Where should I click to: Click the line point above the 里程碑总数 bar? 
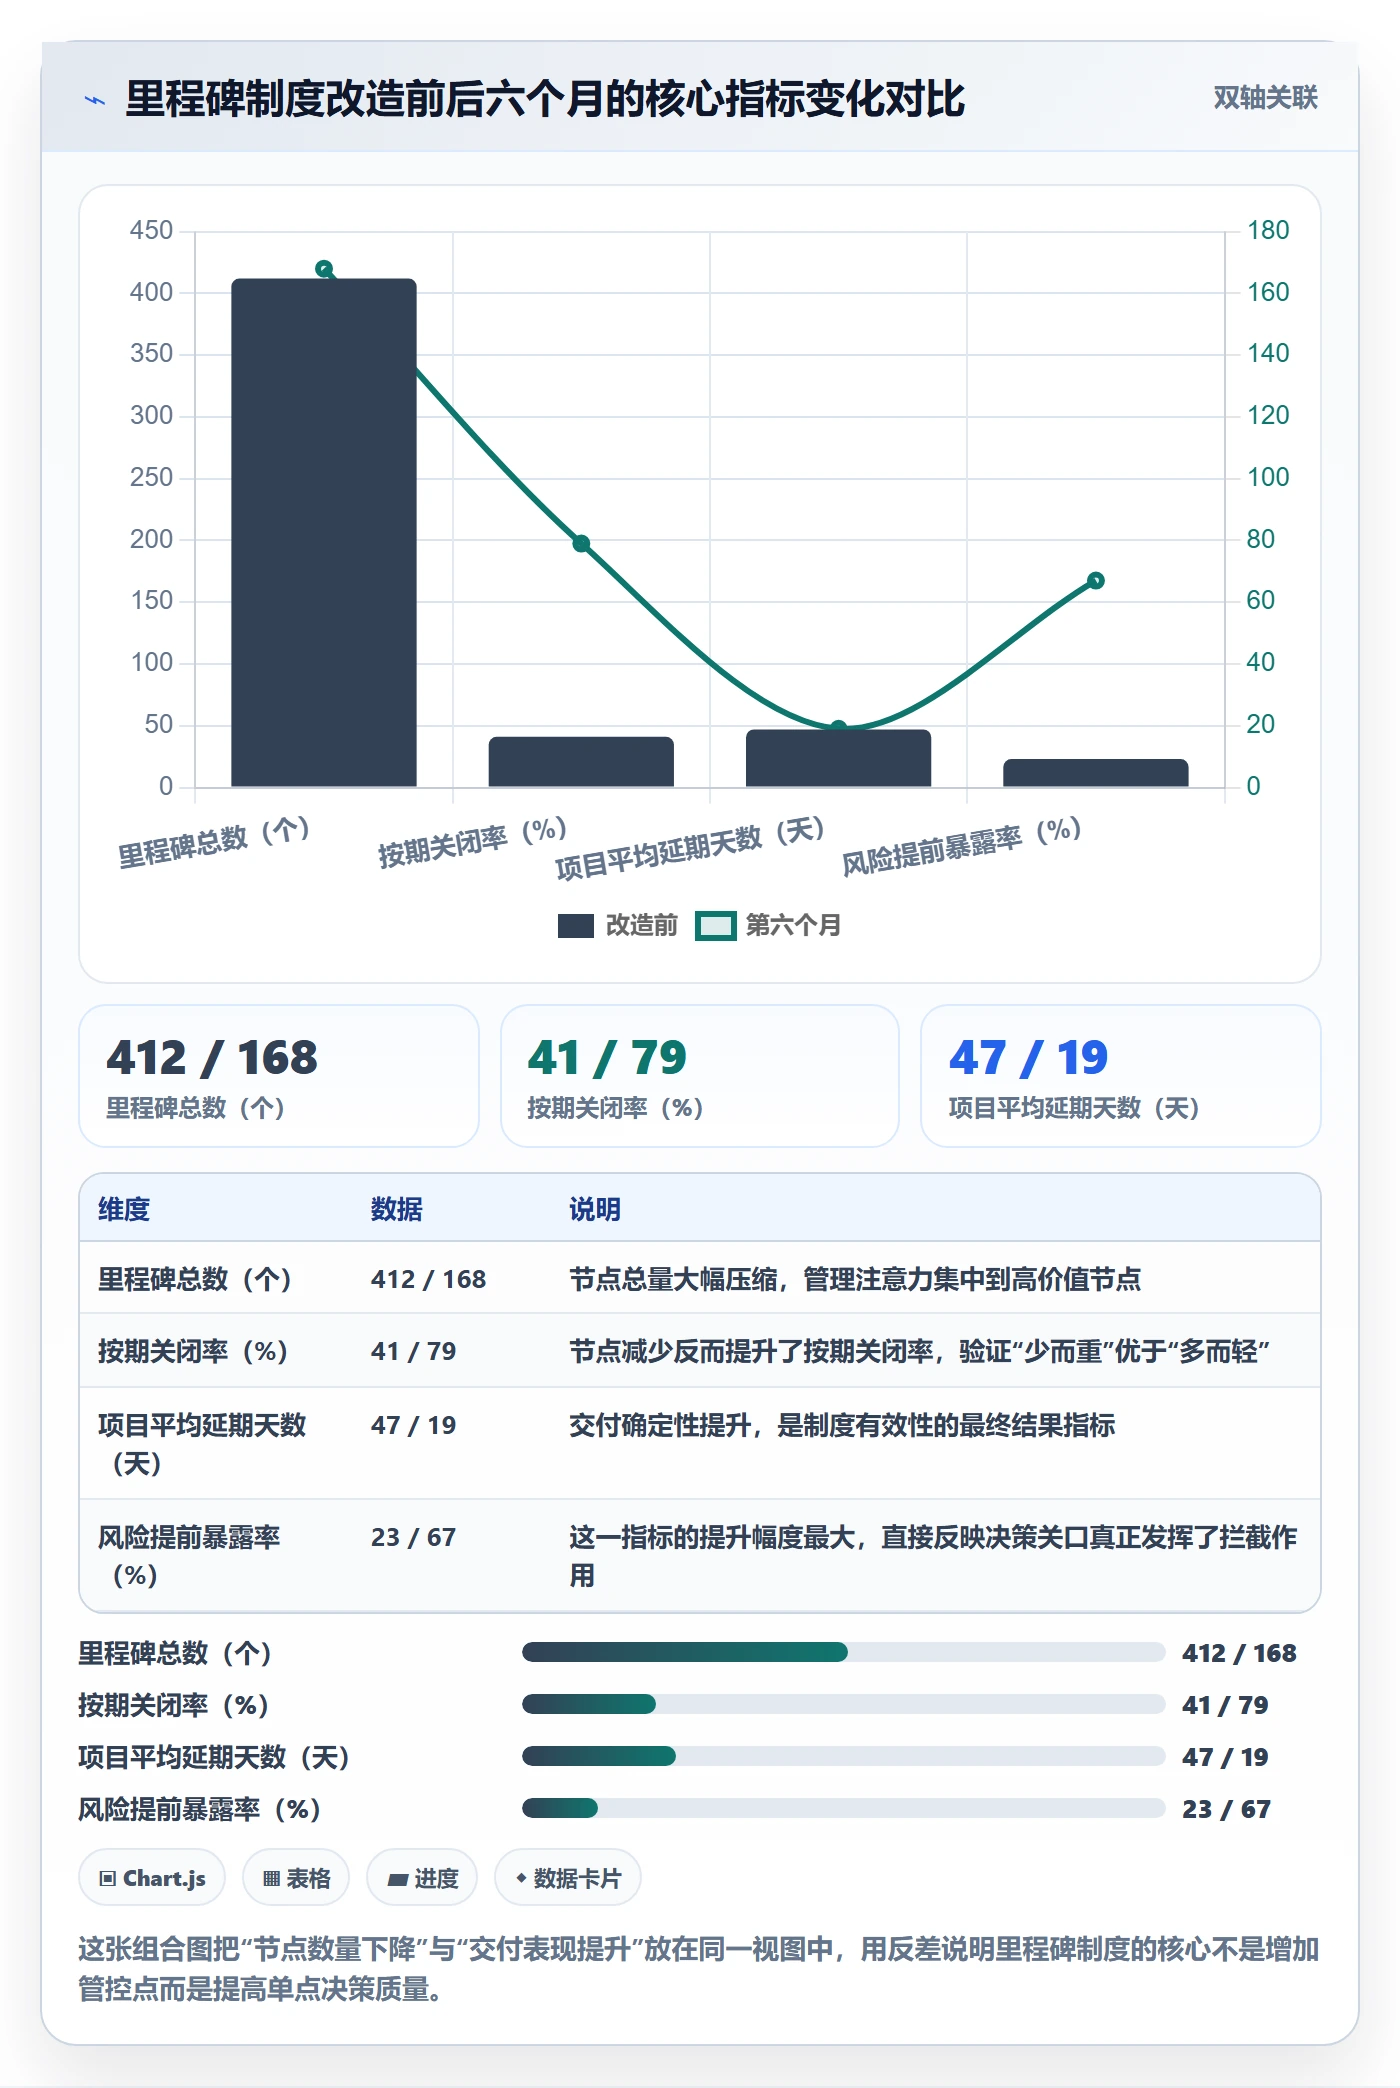pyautogui.click(x=324, y=269)
